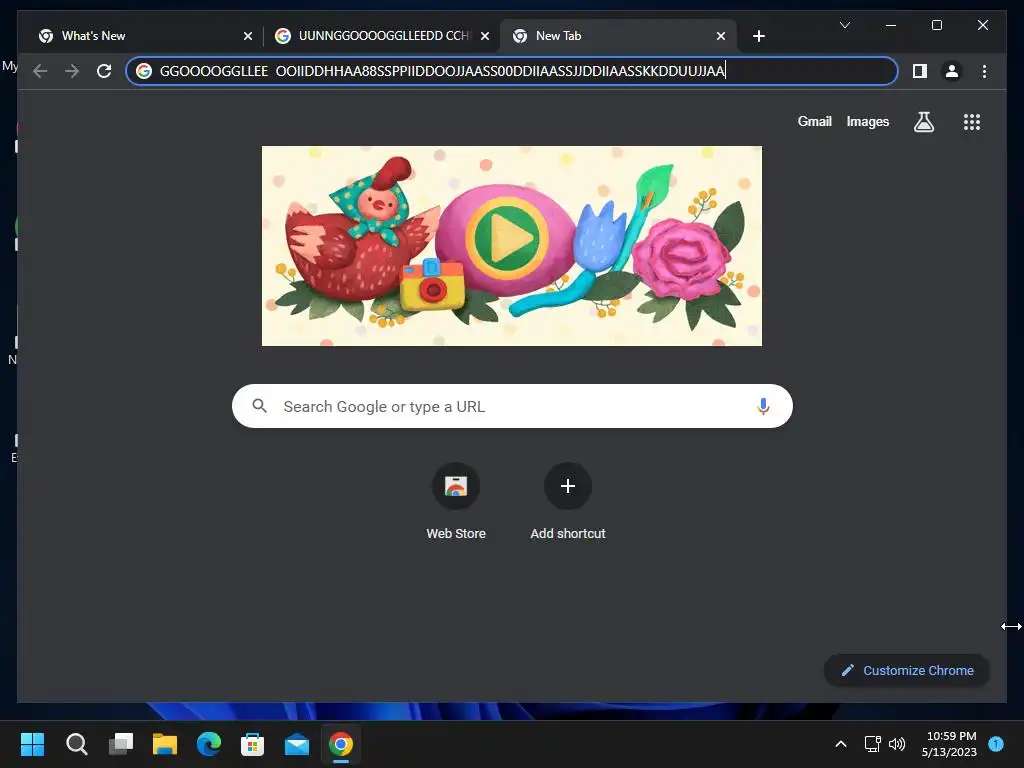Screen dimensions: 1024x768
Task: Open the Chrome side panel
Action: (x=920, y=71)
